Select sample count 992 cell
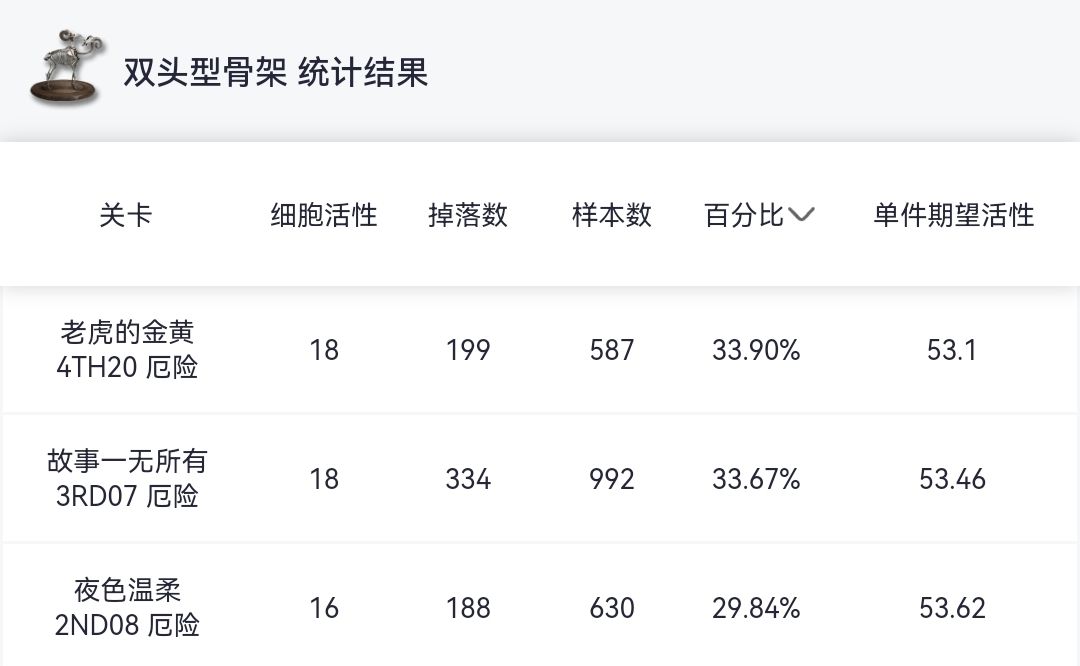1080x666 pixels. [x=612, y=479]
